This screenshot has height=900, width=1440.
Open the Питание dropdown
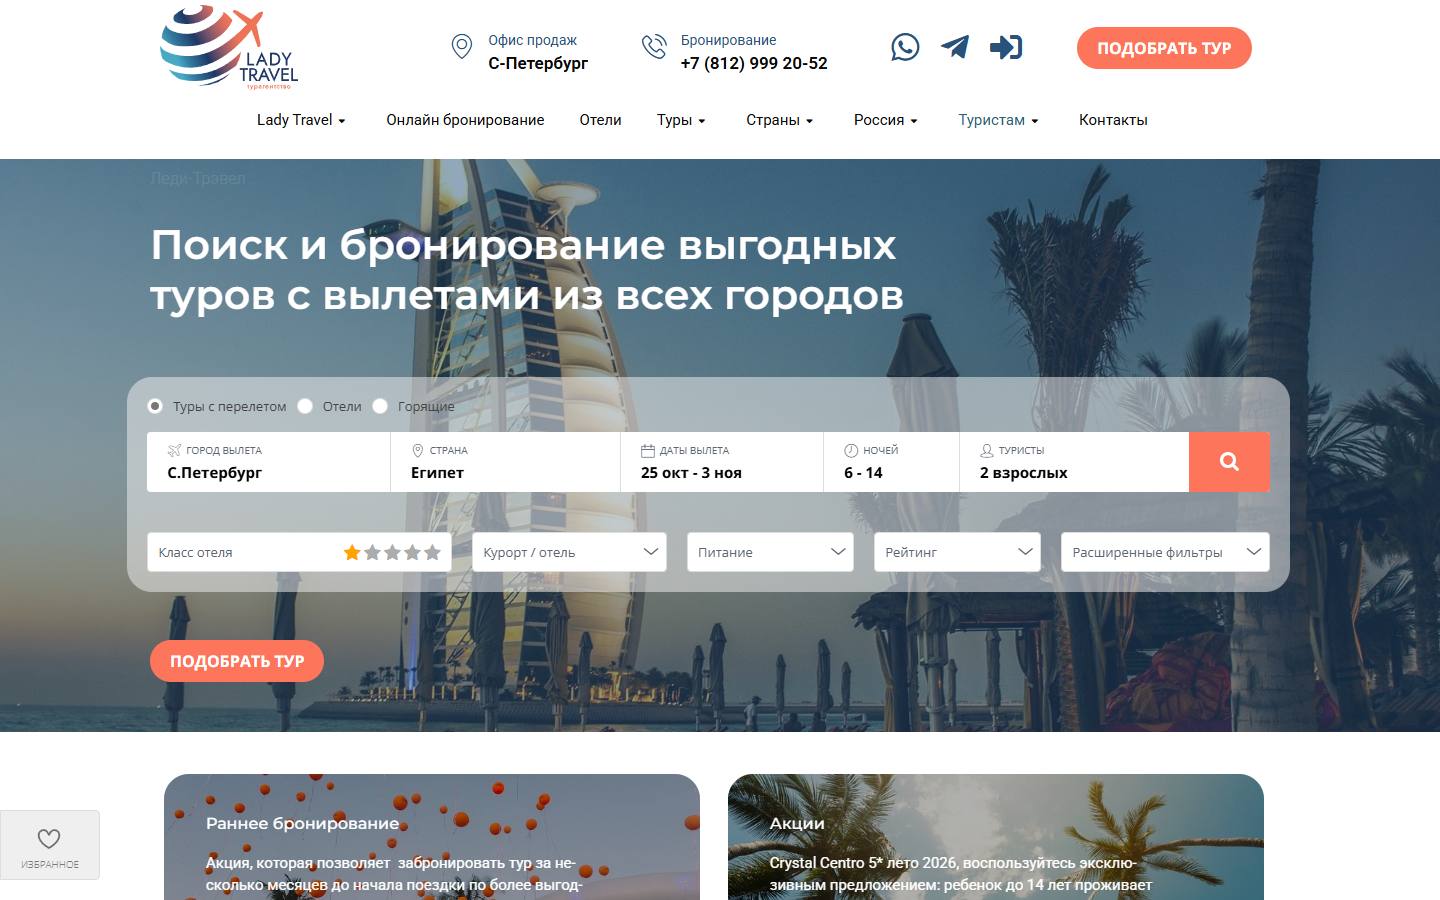[770, 552]
